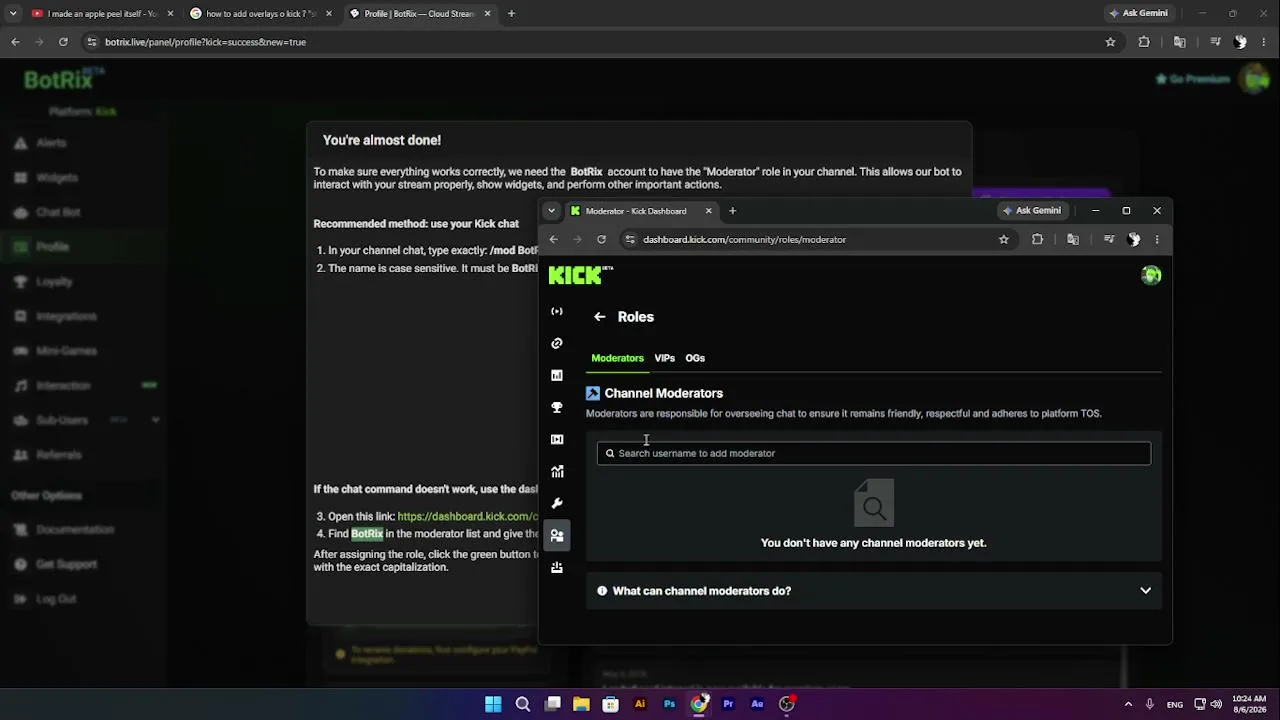Open Windows taskbar search

522,704
